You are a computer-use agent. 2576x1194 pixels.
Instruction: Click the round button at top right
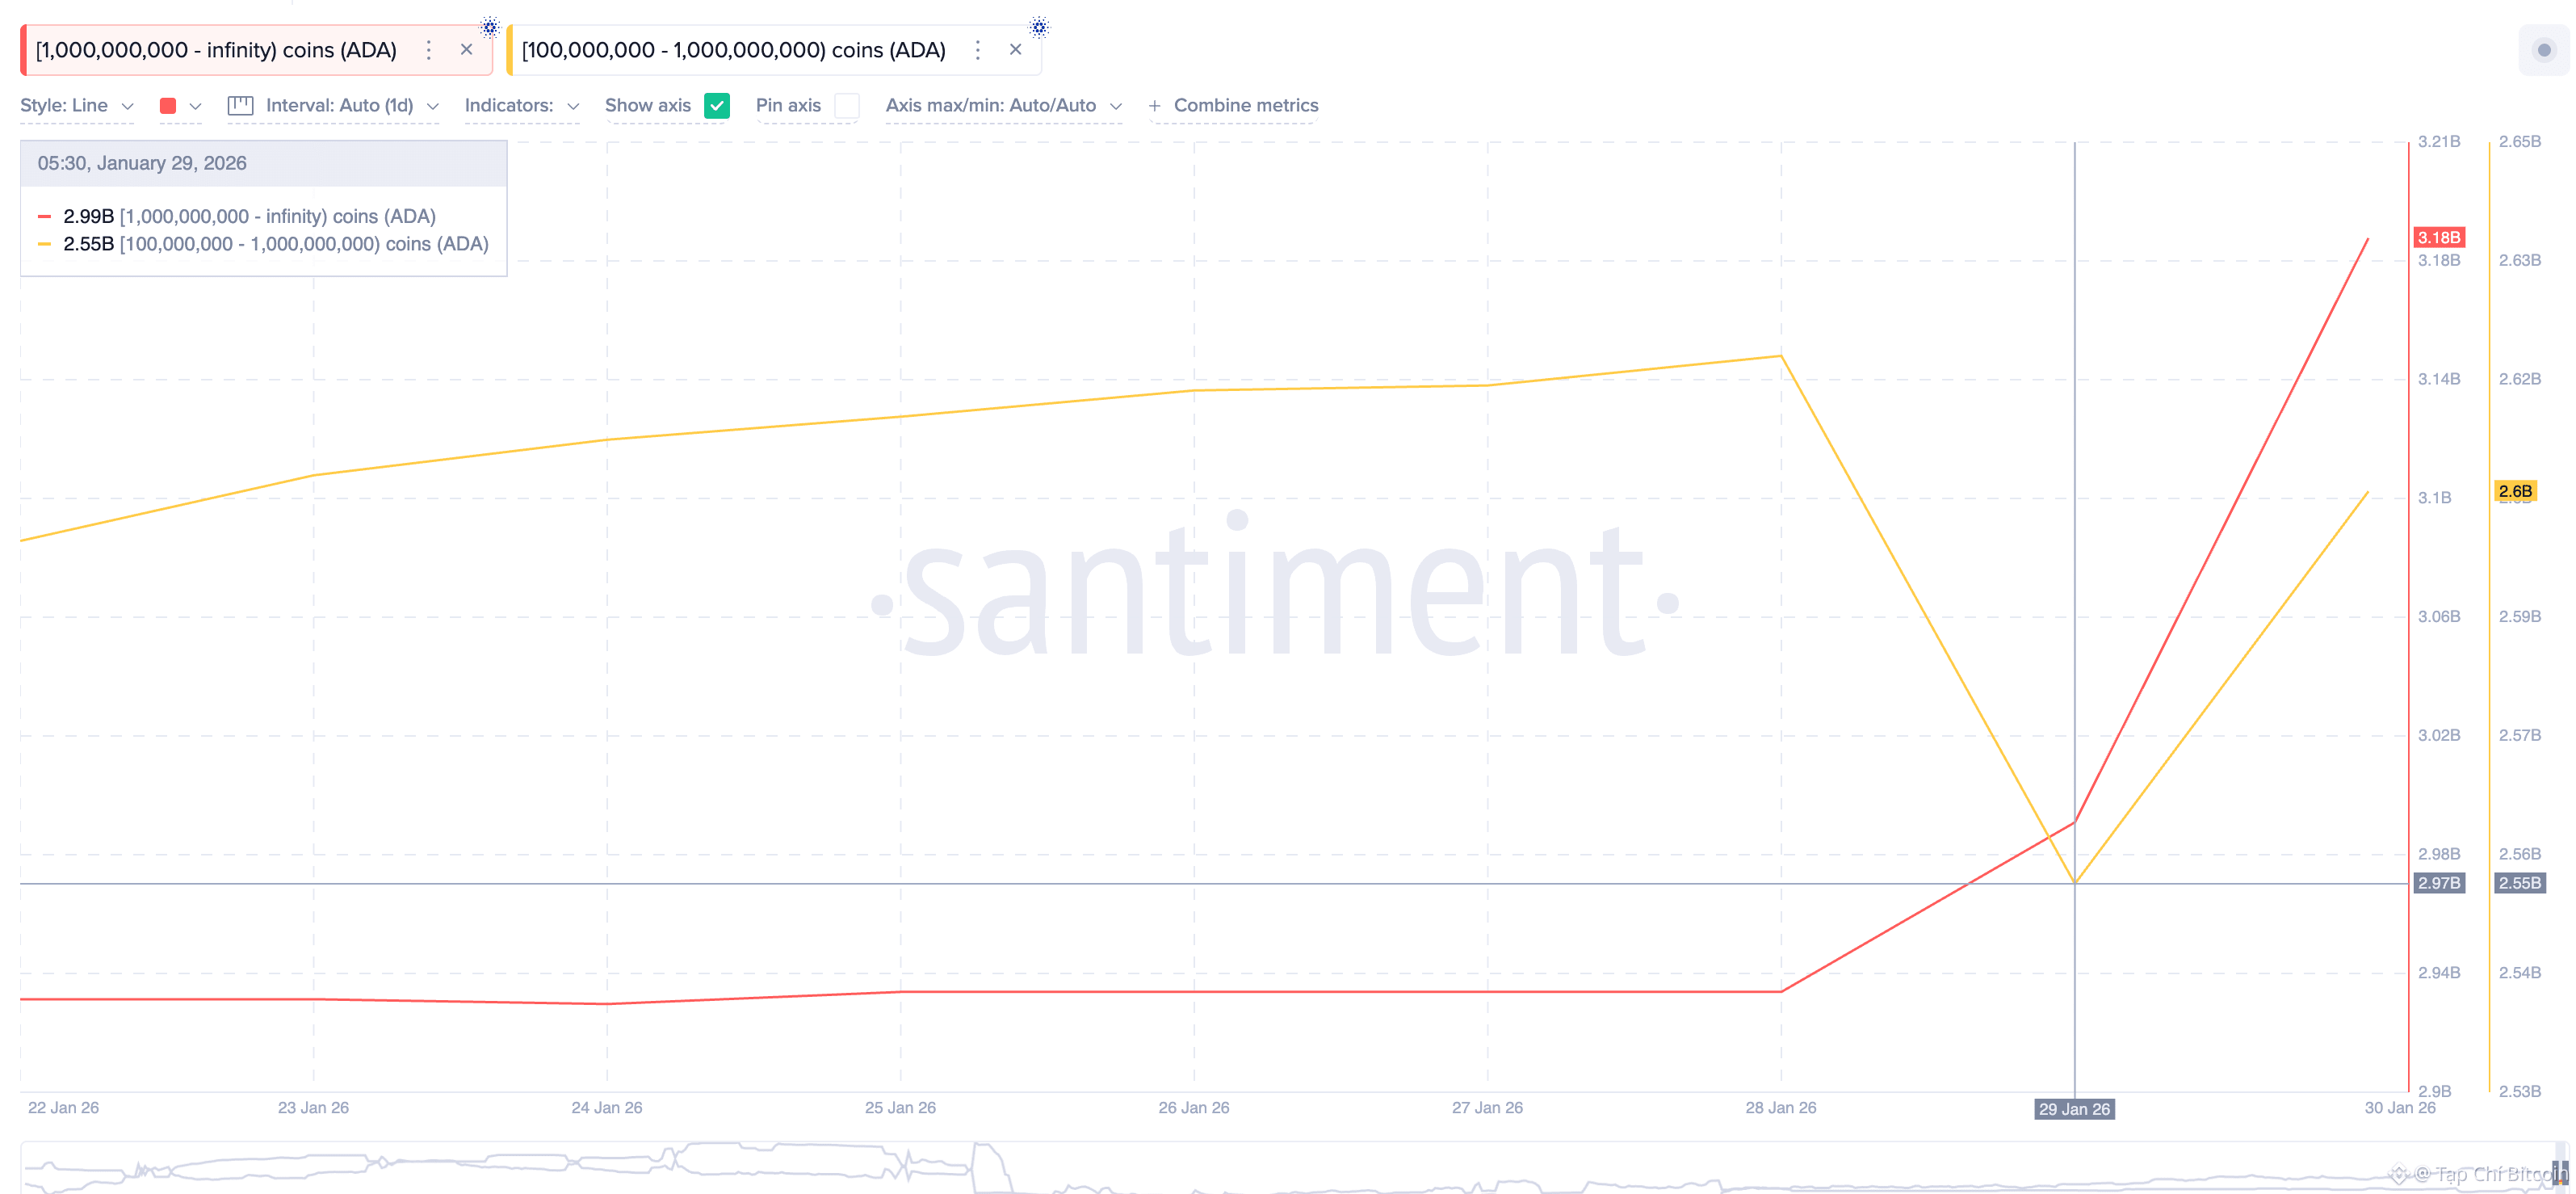pos(2543,50)
